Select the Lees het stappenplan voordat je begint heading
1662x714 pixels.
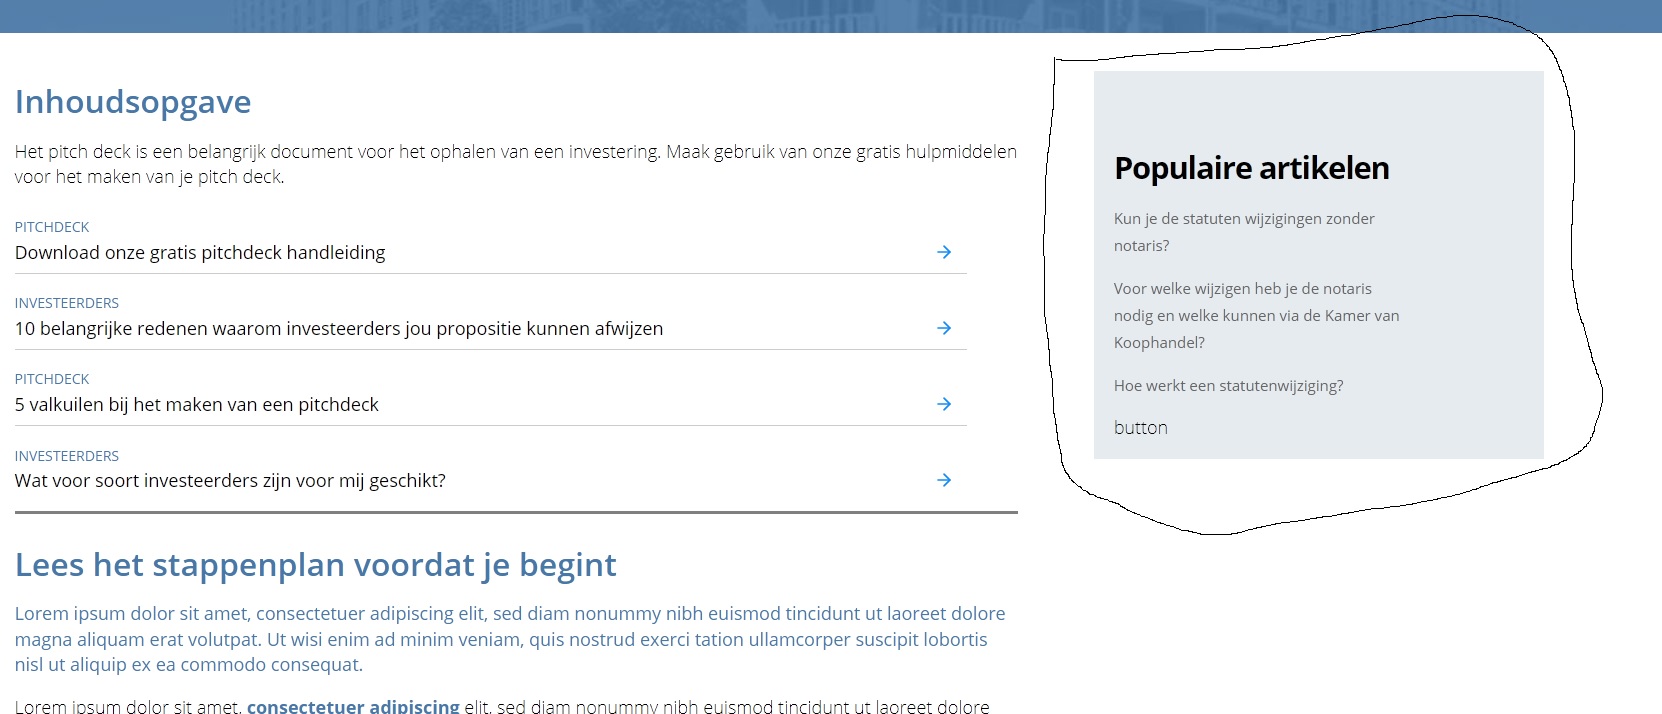click(x=316, y=565)
